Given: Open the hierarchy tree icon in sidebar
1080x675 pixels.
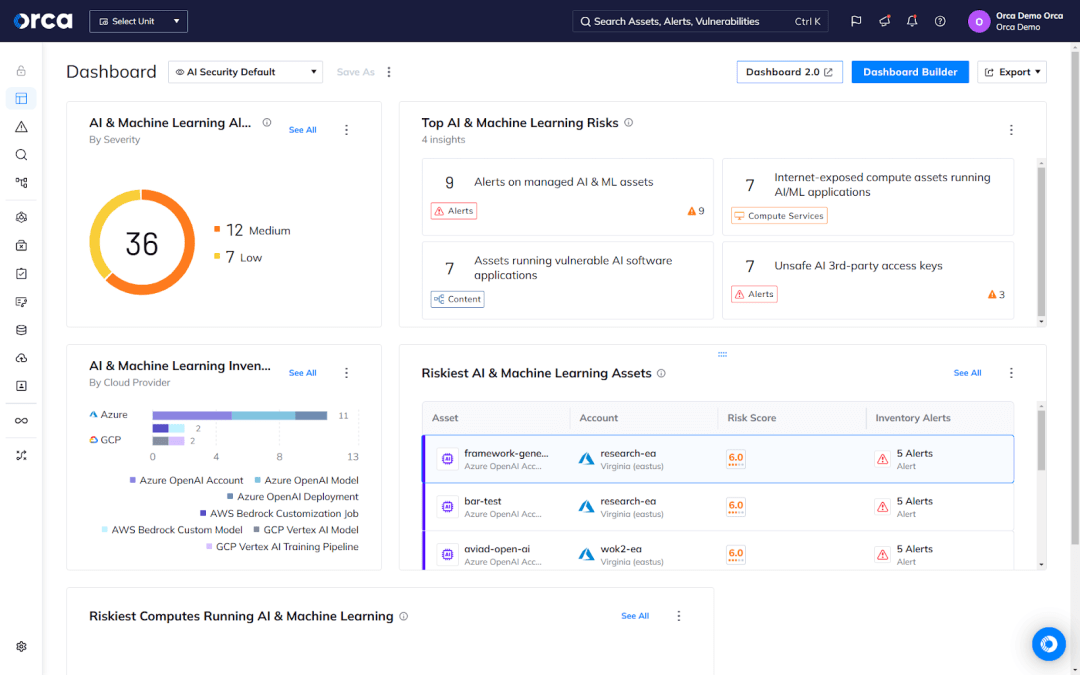Looking at the screenshot, I should pos(21,183).
